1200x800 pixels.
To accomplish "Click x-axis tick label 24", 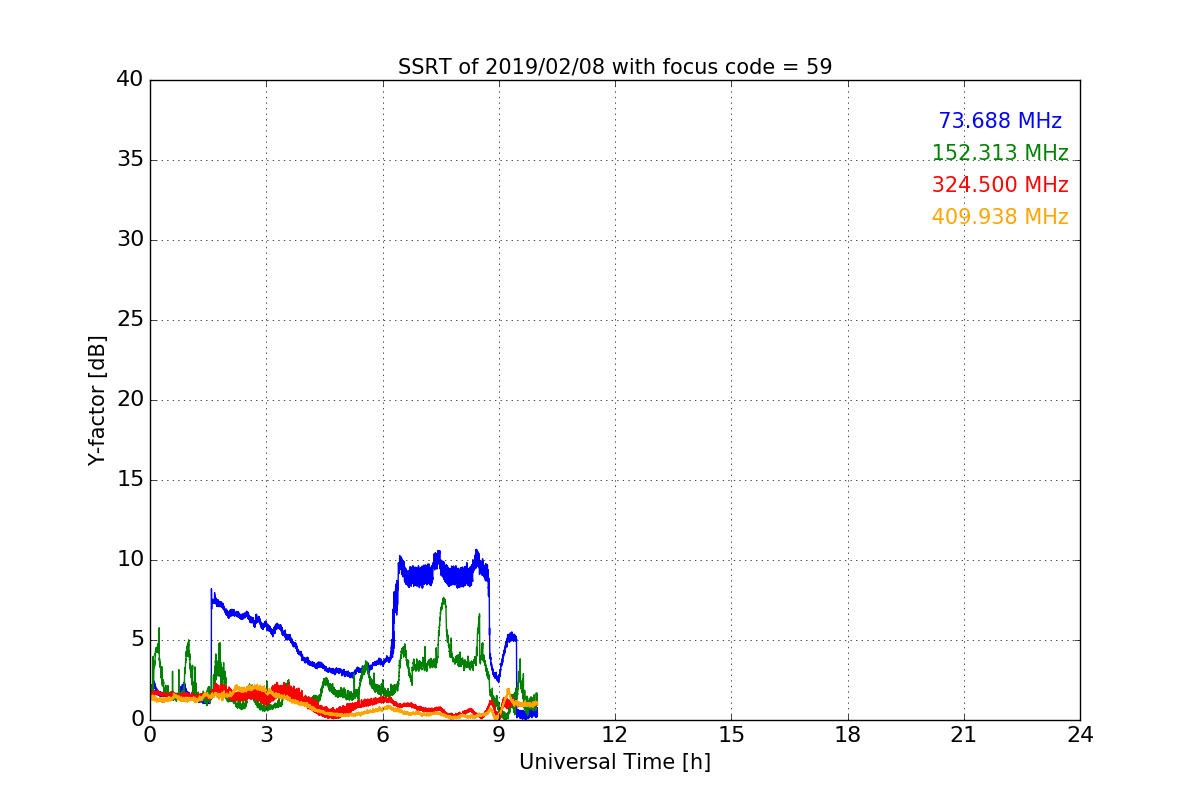I will pyautogui.click(x=1080, y=735).
